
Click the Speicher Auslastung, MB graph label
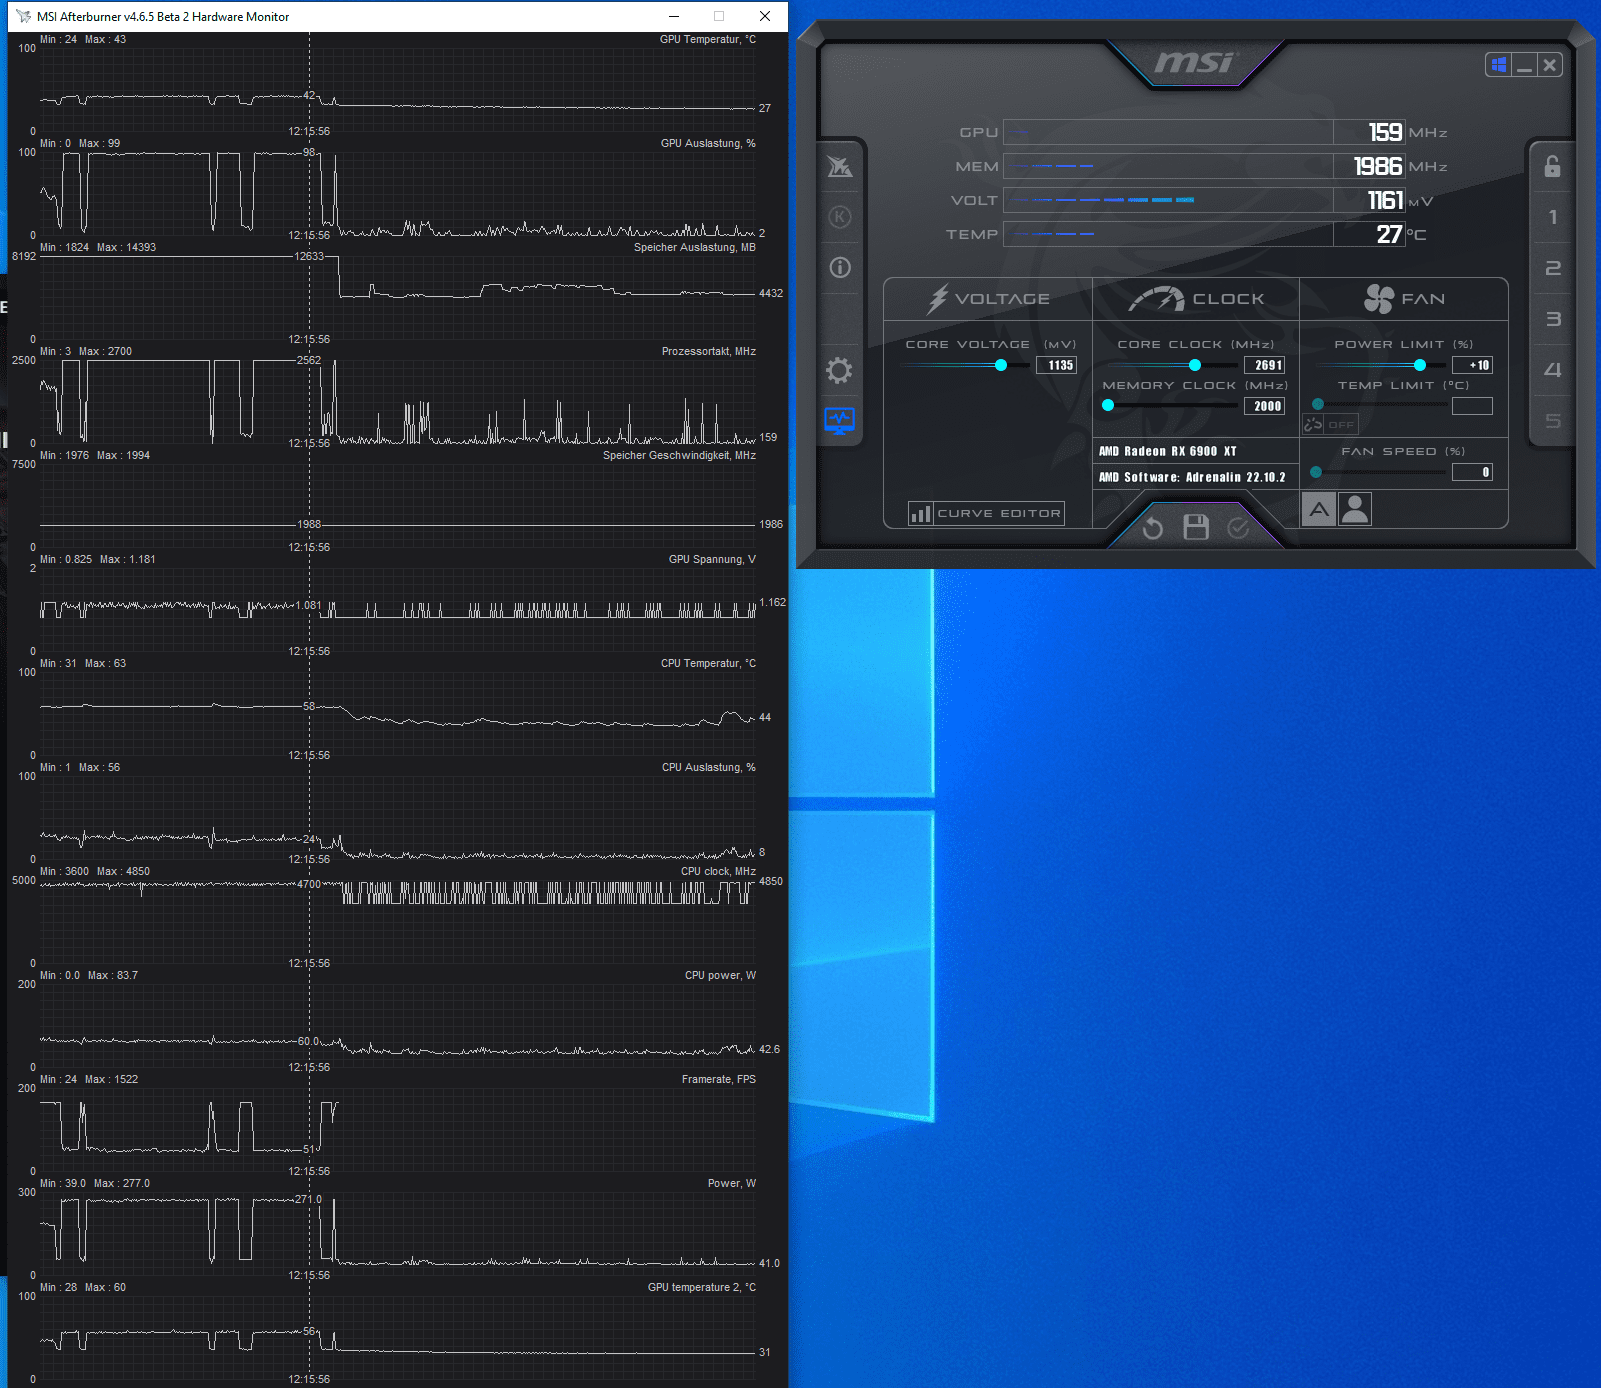695,247
